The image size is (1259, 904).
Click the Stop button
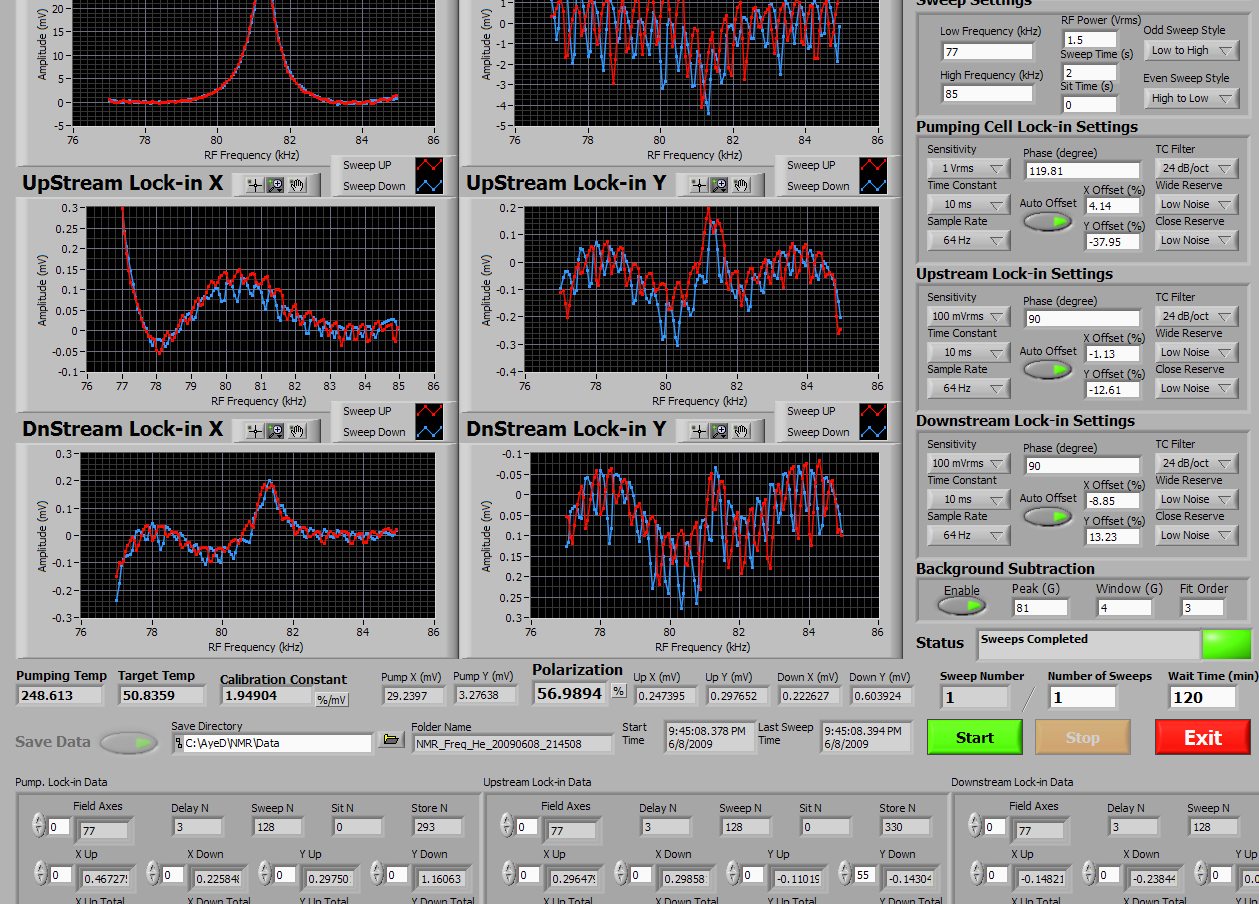[1083, 737]
